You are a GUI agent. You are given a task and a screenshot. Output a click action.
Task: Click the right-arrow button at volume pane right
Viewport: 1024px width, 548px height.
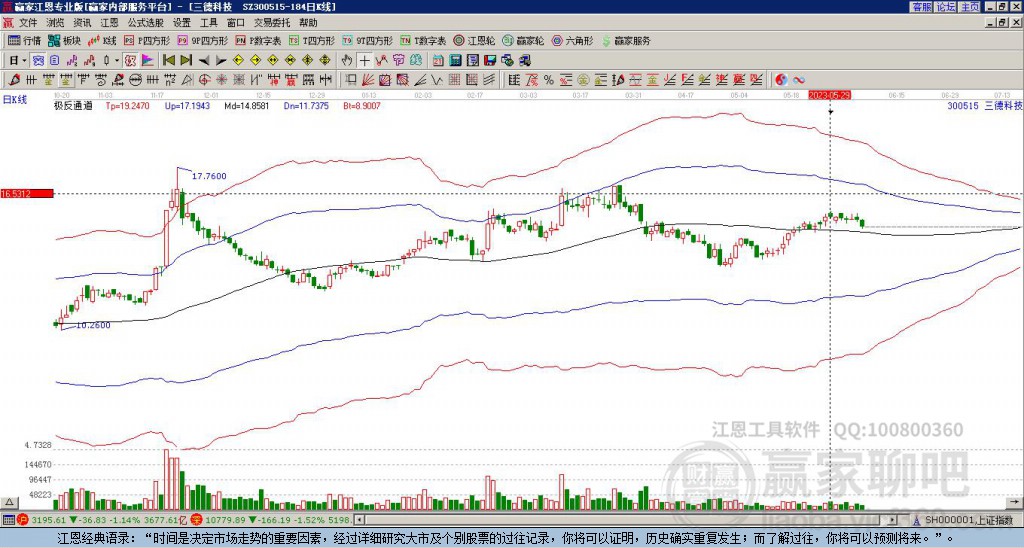click(1017, 503)
